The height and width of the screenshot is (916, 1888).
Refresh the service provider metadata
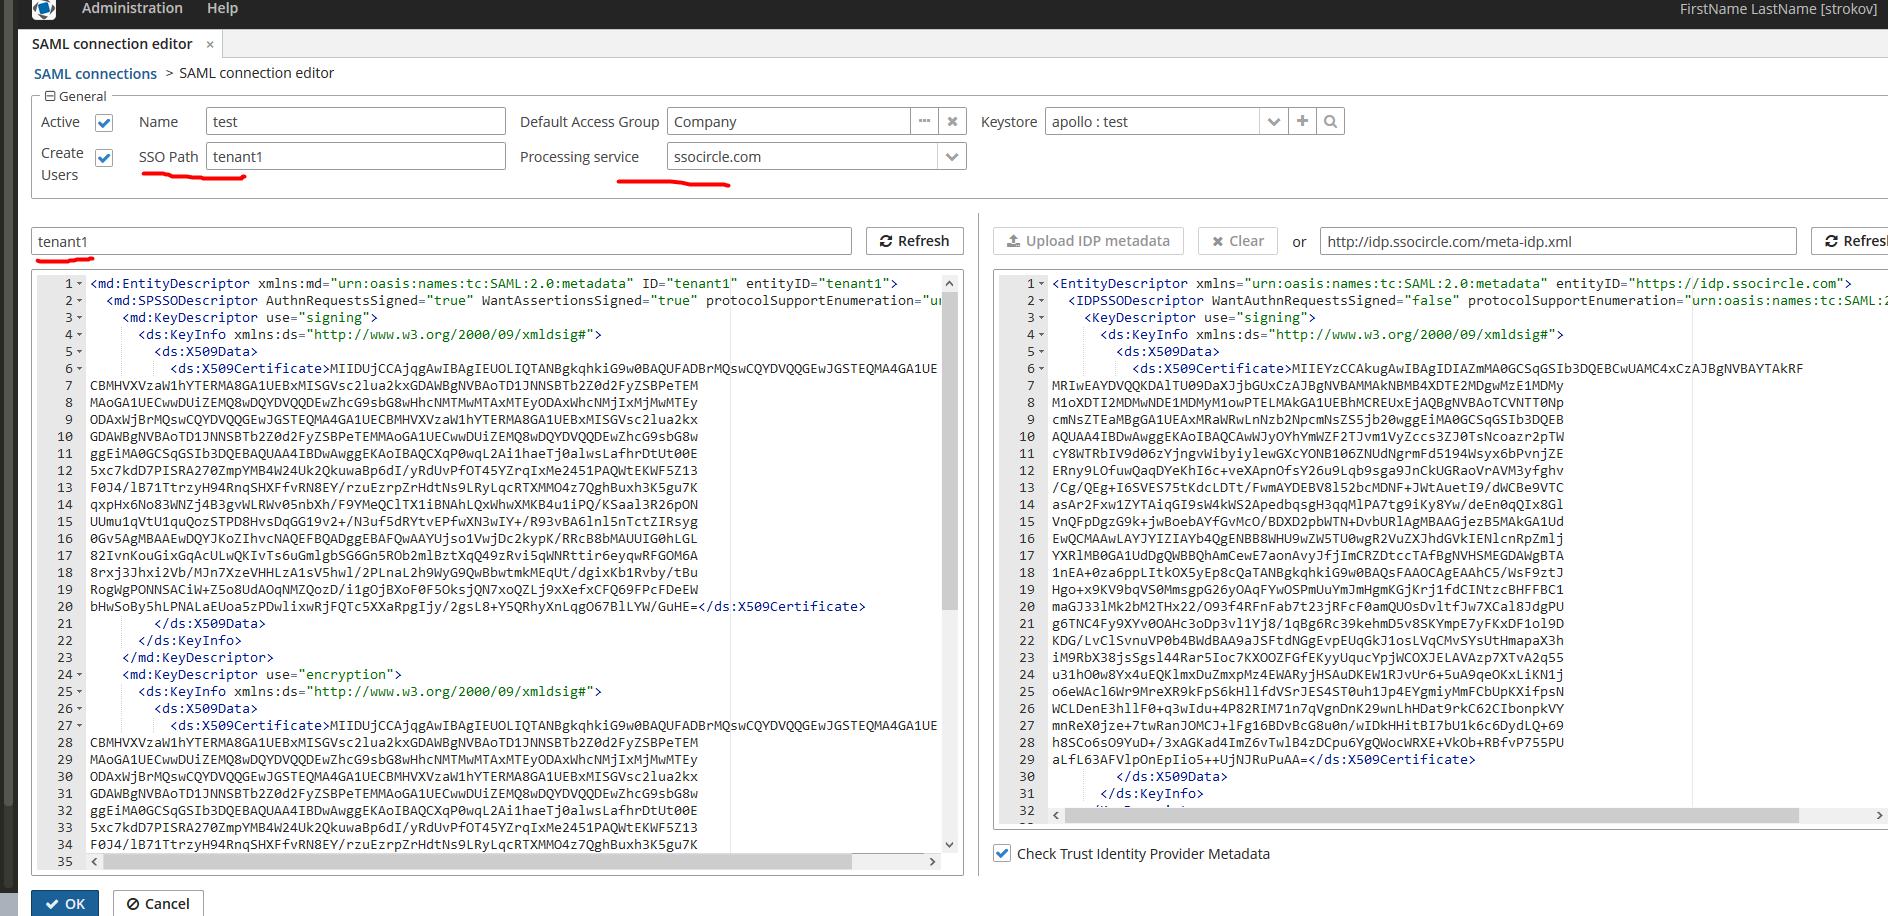tap(915, 241)
